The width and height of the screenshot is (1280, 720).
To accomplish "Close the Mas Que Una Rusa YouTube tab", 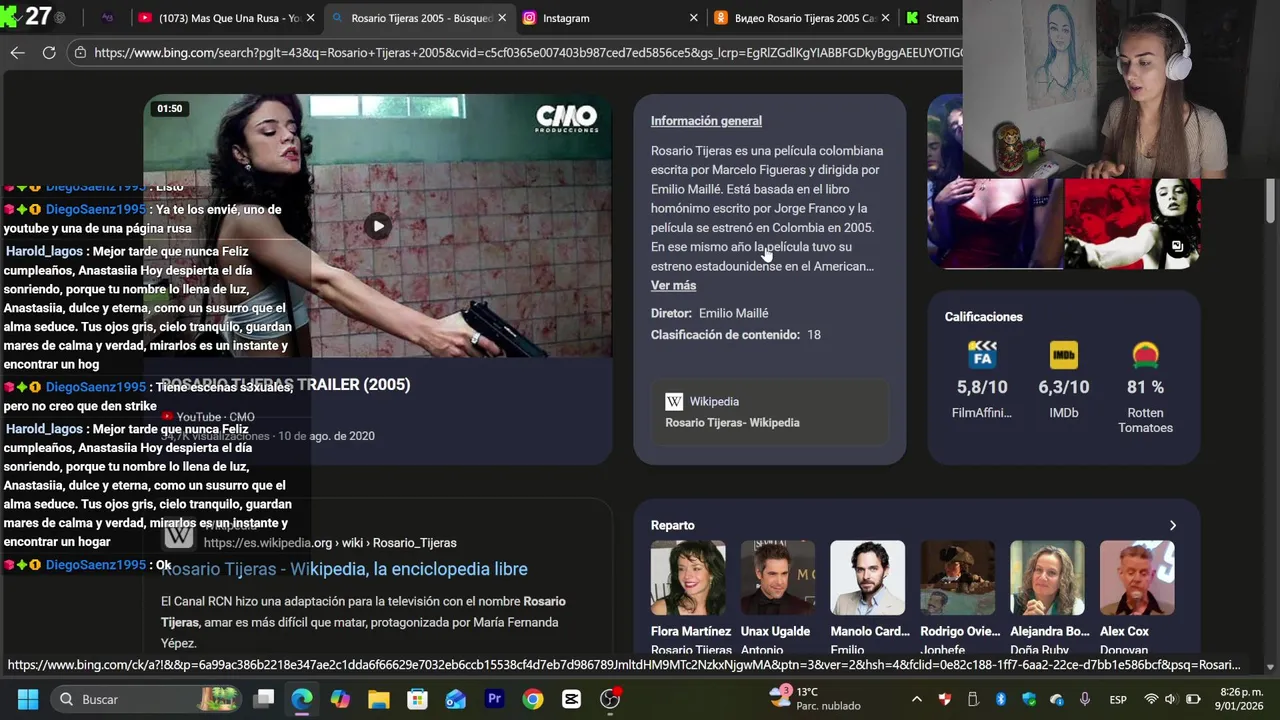I will pos(310,18).
